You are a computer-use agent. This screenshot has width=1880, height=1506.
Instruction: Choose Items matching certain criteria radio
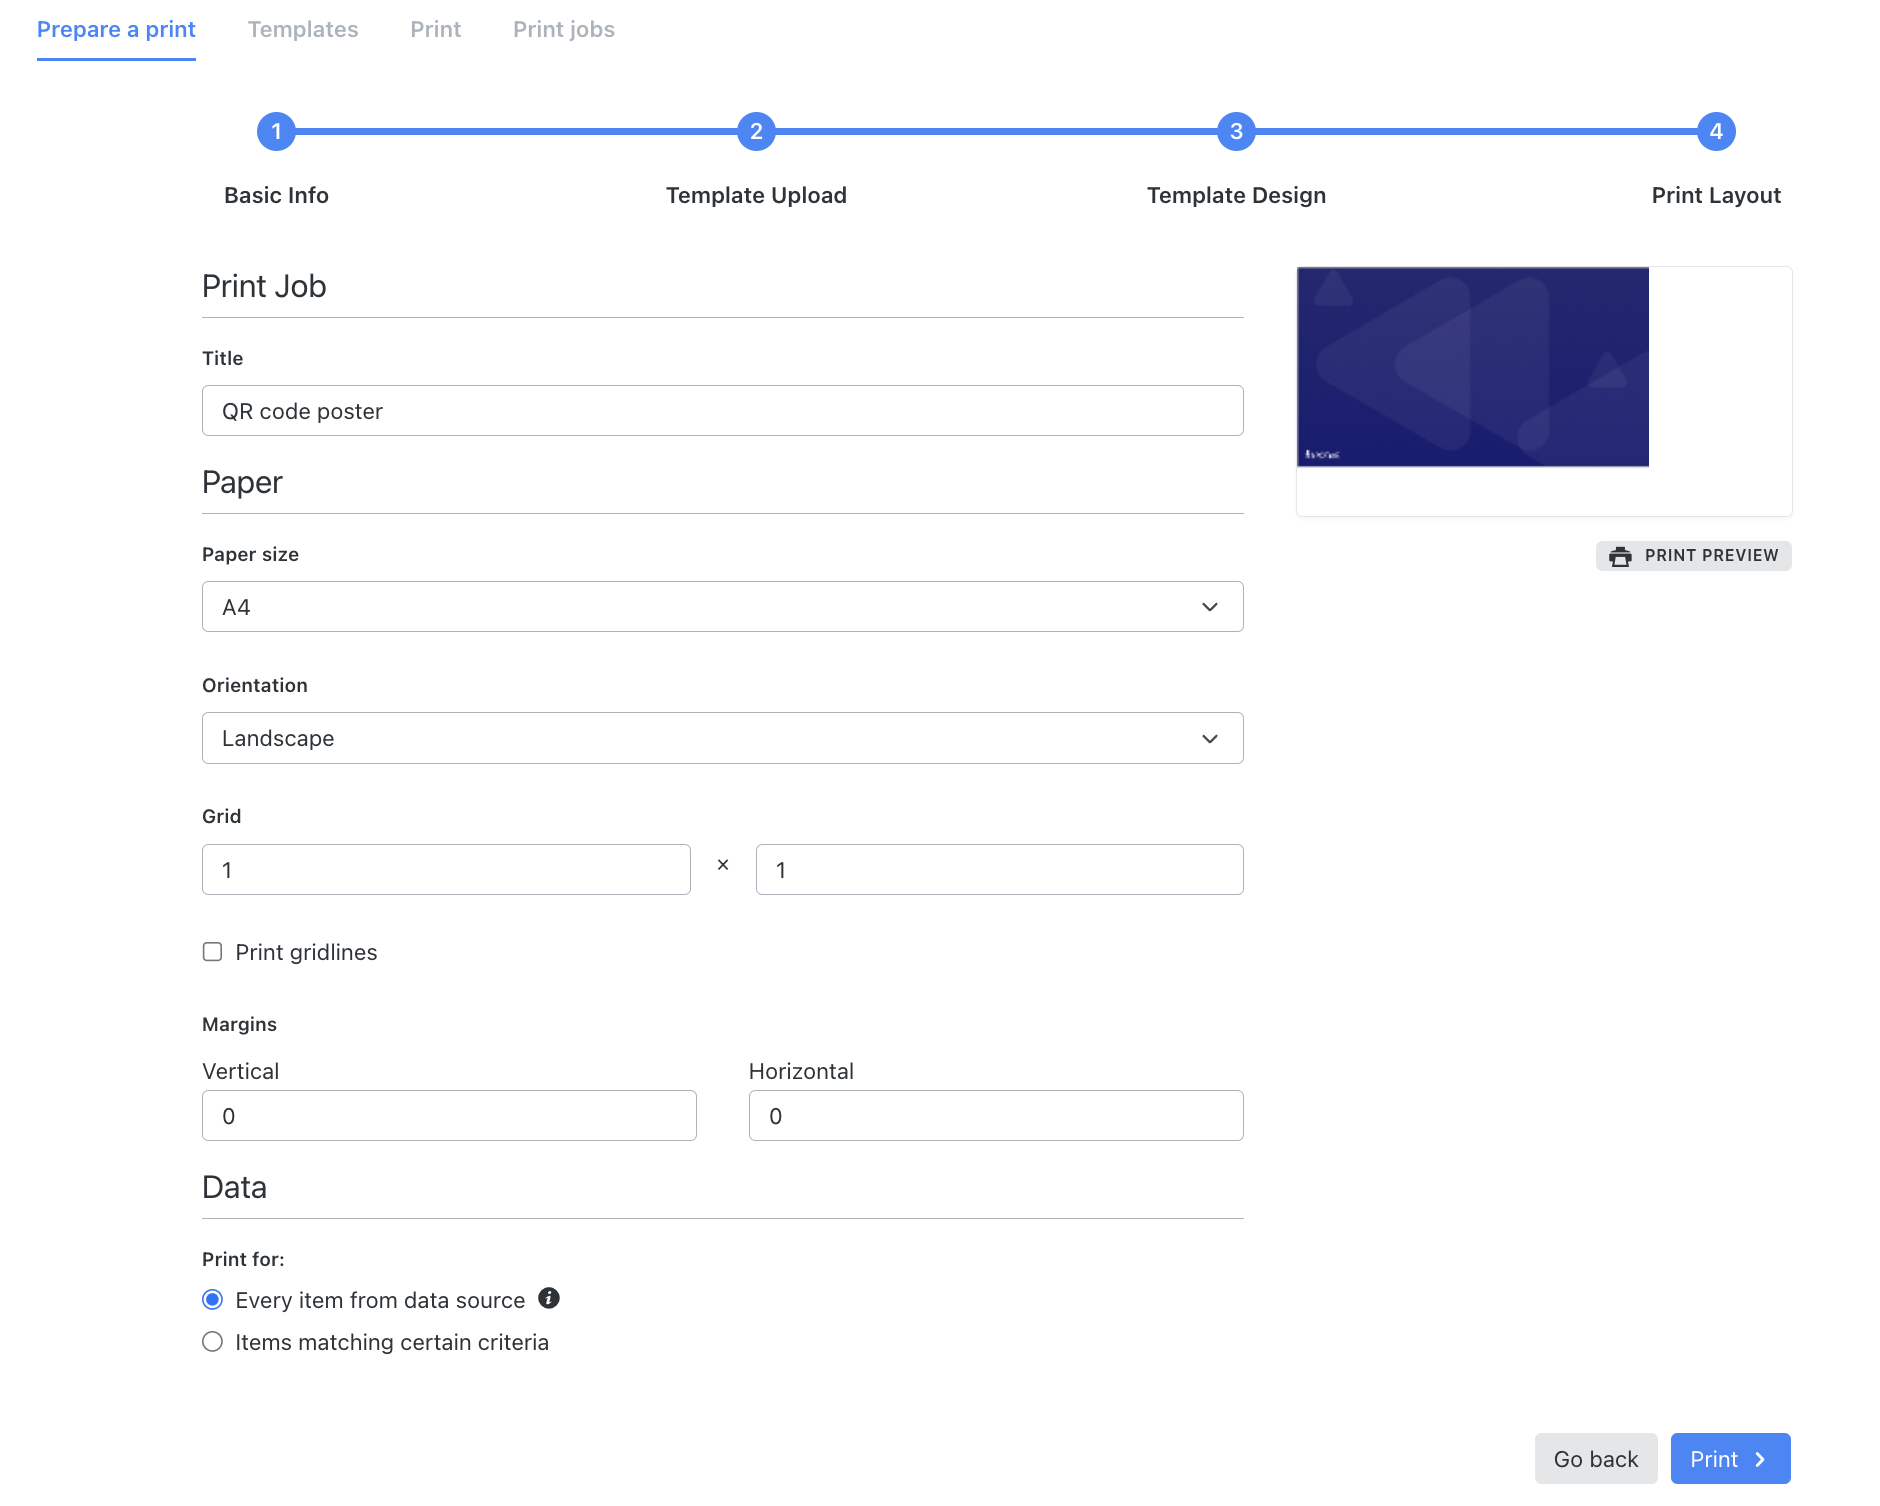pos(212,1342)
